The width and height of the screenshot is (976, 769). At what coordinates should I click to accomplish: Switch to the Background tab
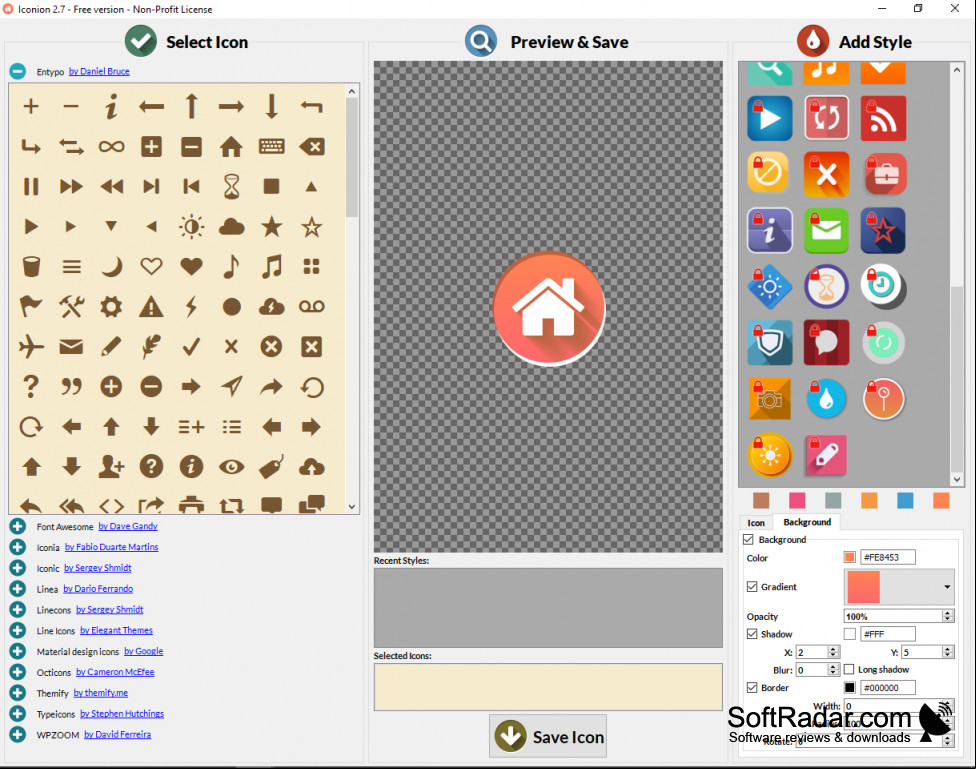tap(807, 522)
